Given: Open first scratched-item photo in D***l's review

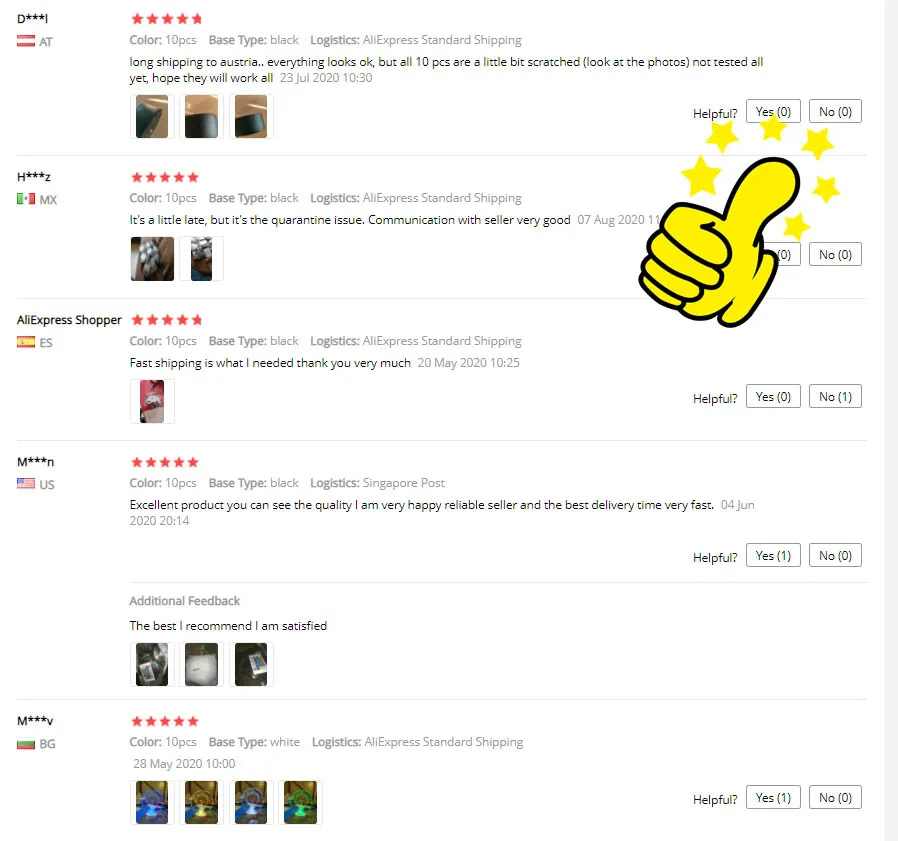Looking at the screenshot, I should point(152,116).
